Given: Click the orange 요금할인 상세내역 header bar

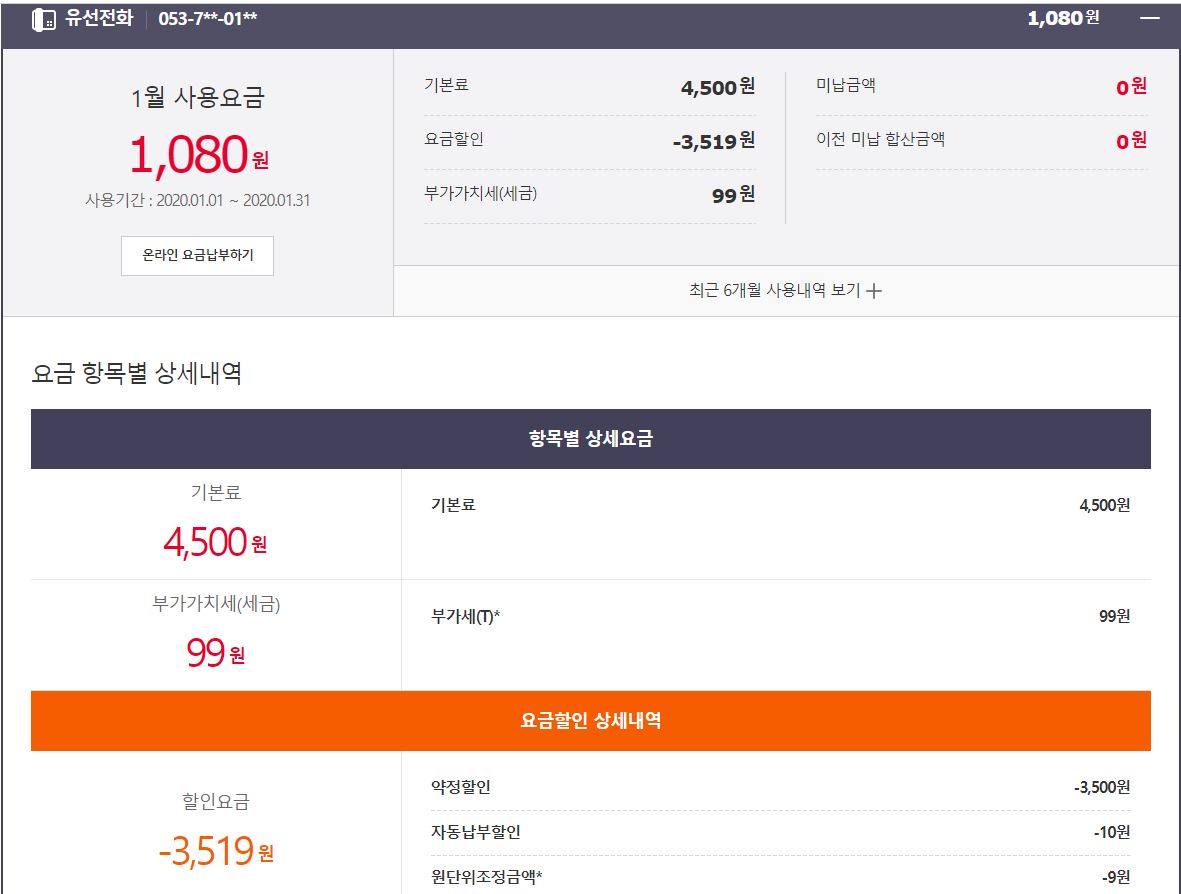Looking at the screenshot, I should pyautogui.click(x=590, y=720).
